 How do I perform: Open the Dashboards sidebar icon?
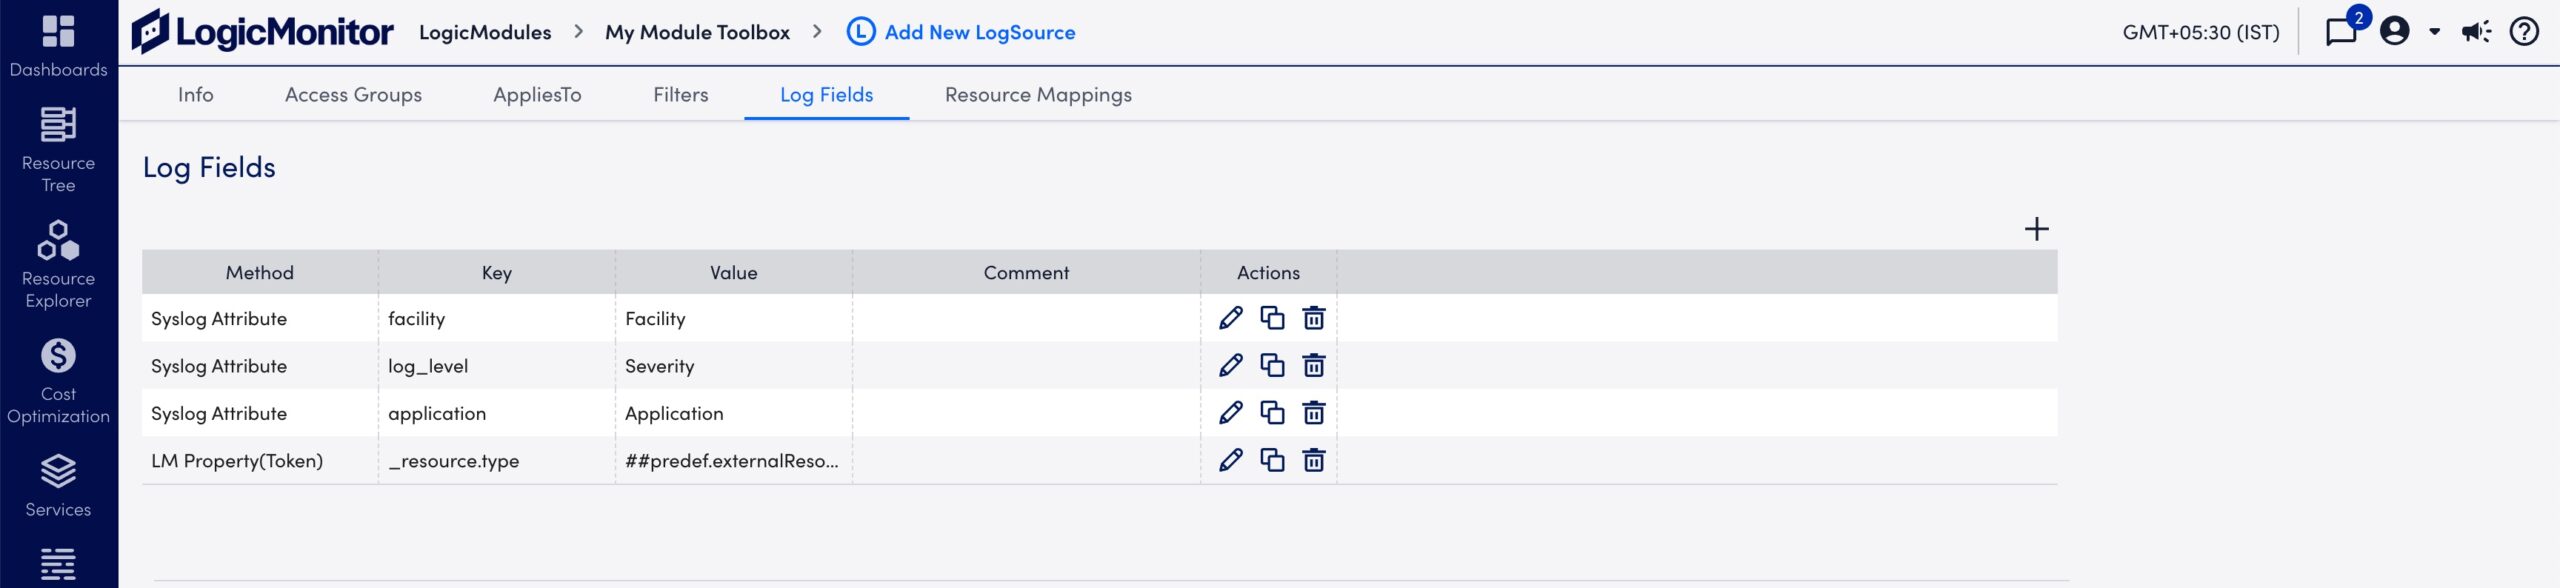pyautogui.click(x=58, y=45)
